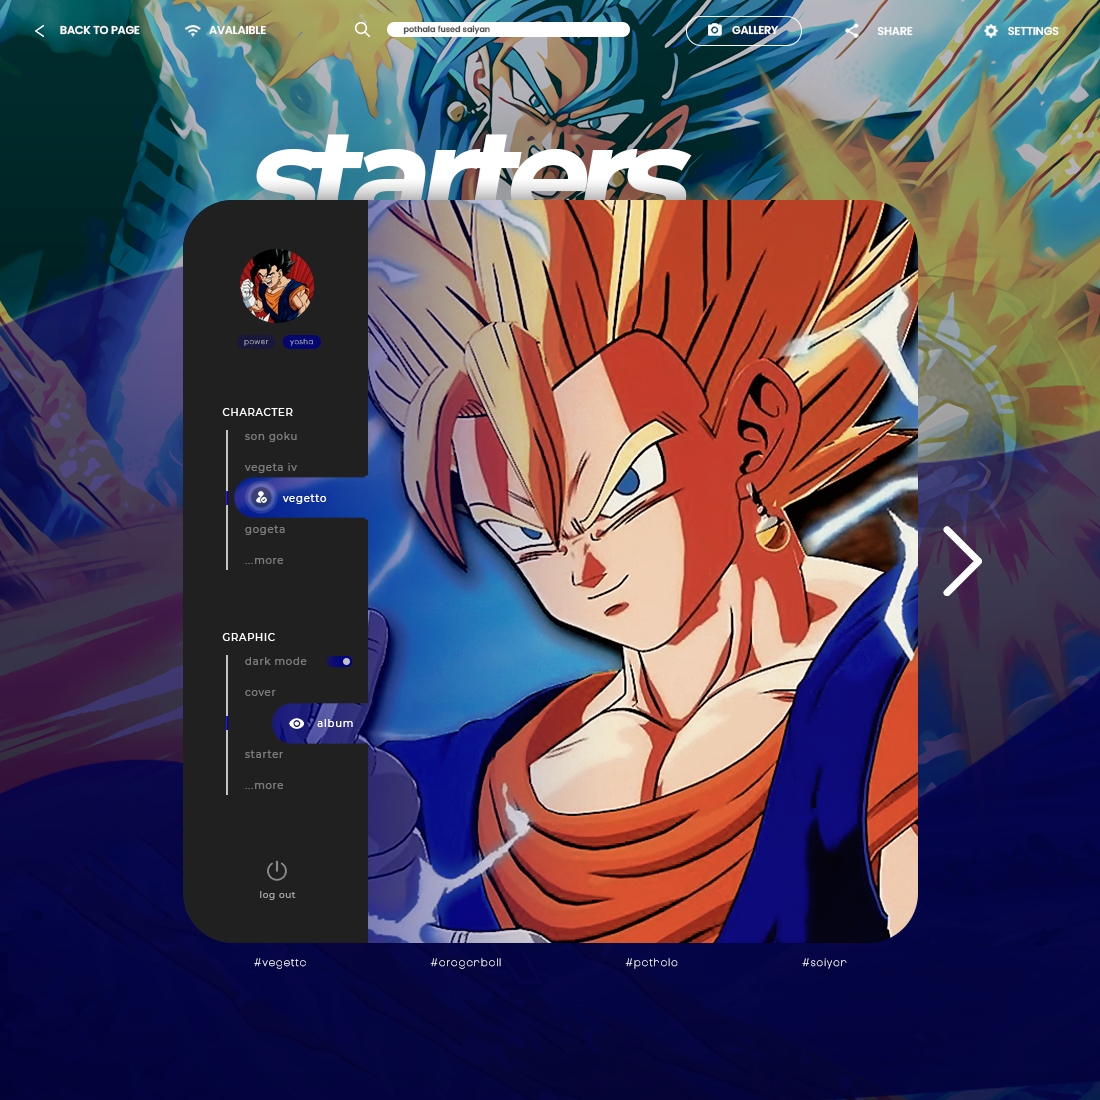Click the power log out icon
Image resolution: width=1100 pixels, height=1100 pixels.
click(277, 871)
